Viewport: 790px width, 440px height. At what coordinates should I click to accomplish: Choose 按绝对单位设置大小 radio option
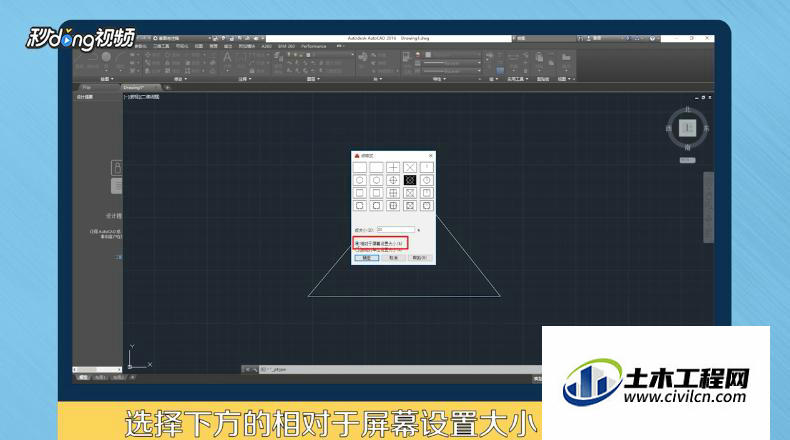(379, 250)
